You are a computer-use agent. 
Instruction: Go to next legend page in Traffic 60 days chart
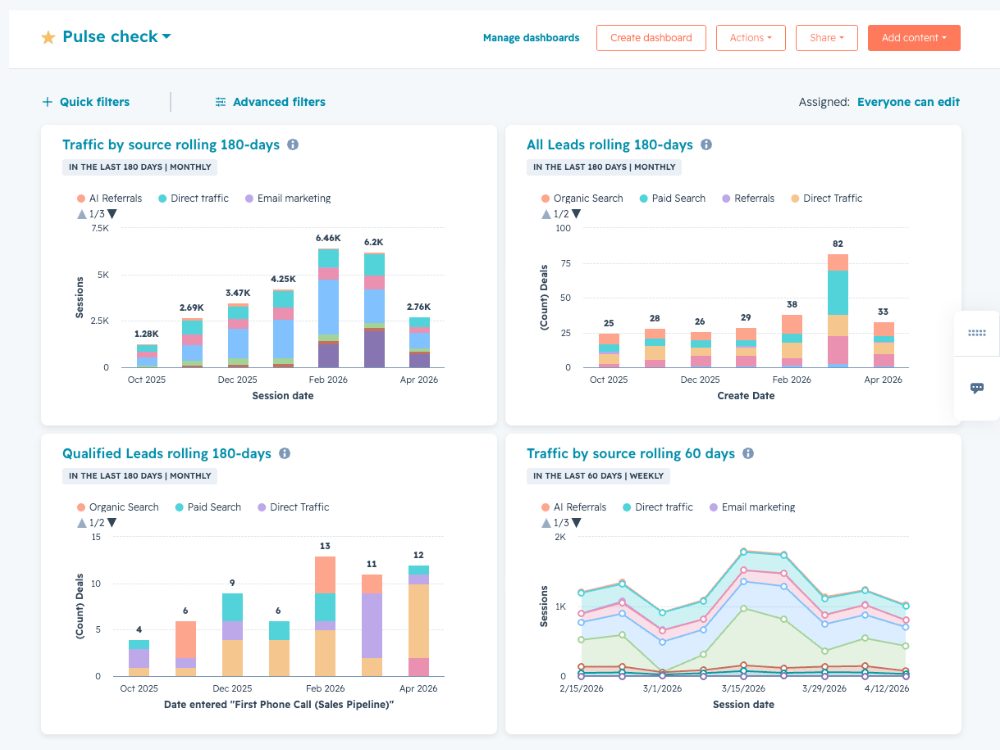(577, 523)
